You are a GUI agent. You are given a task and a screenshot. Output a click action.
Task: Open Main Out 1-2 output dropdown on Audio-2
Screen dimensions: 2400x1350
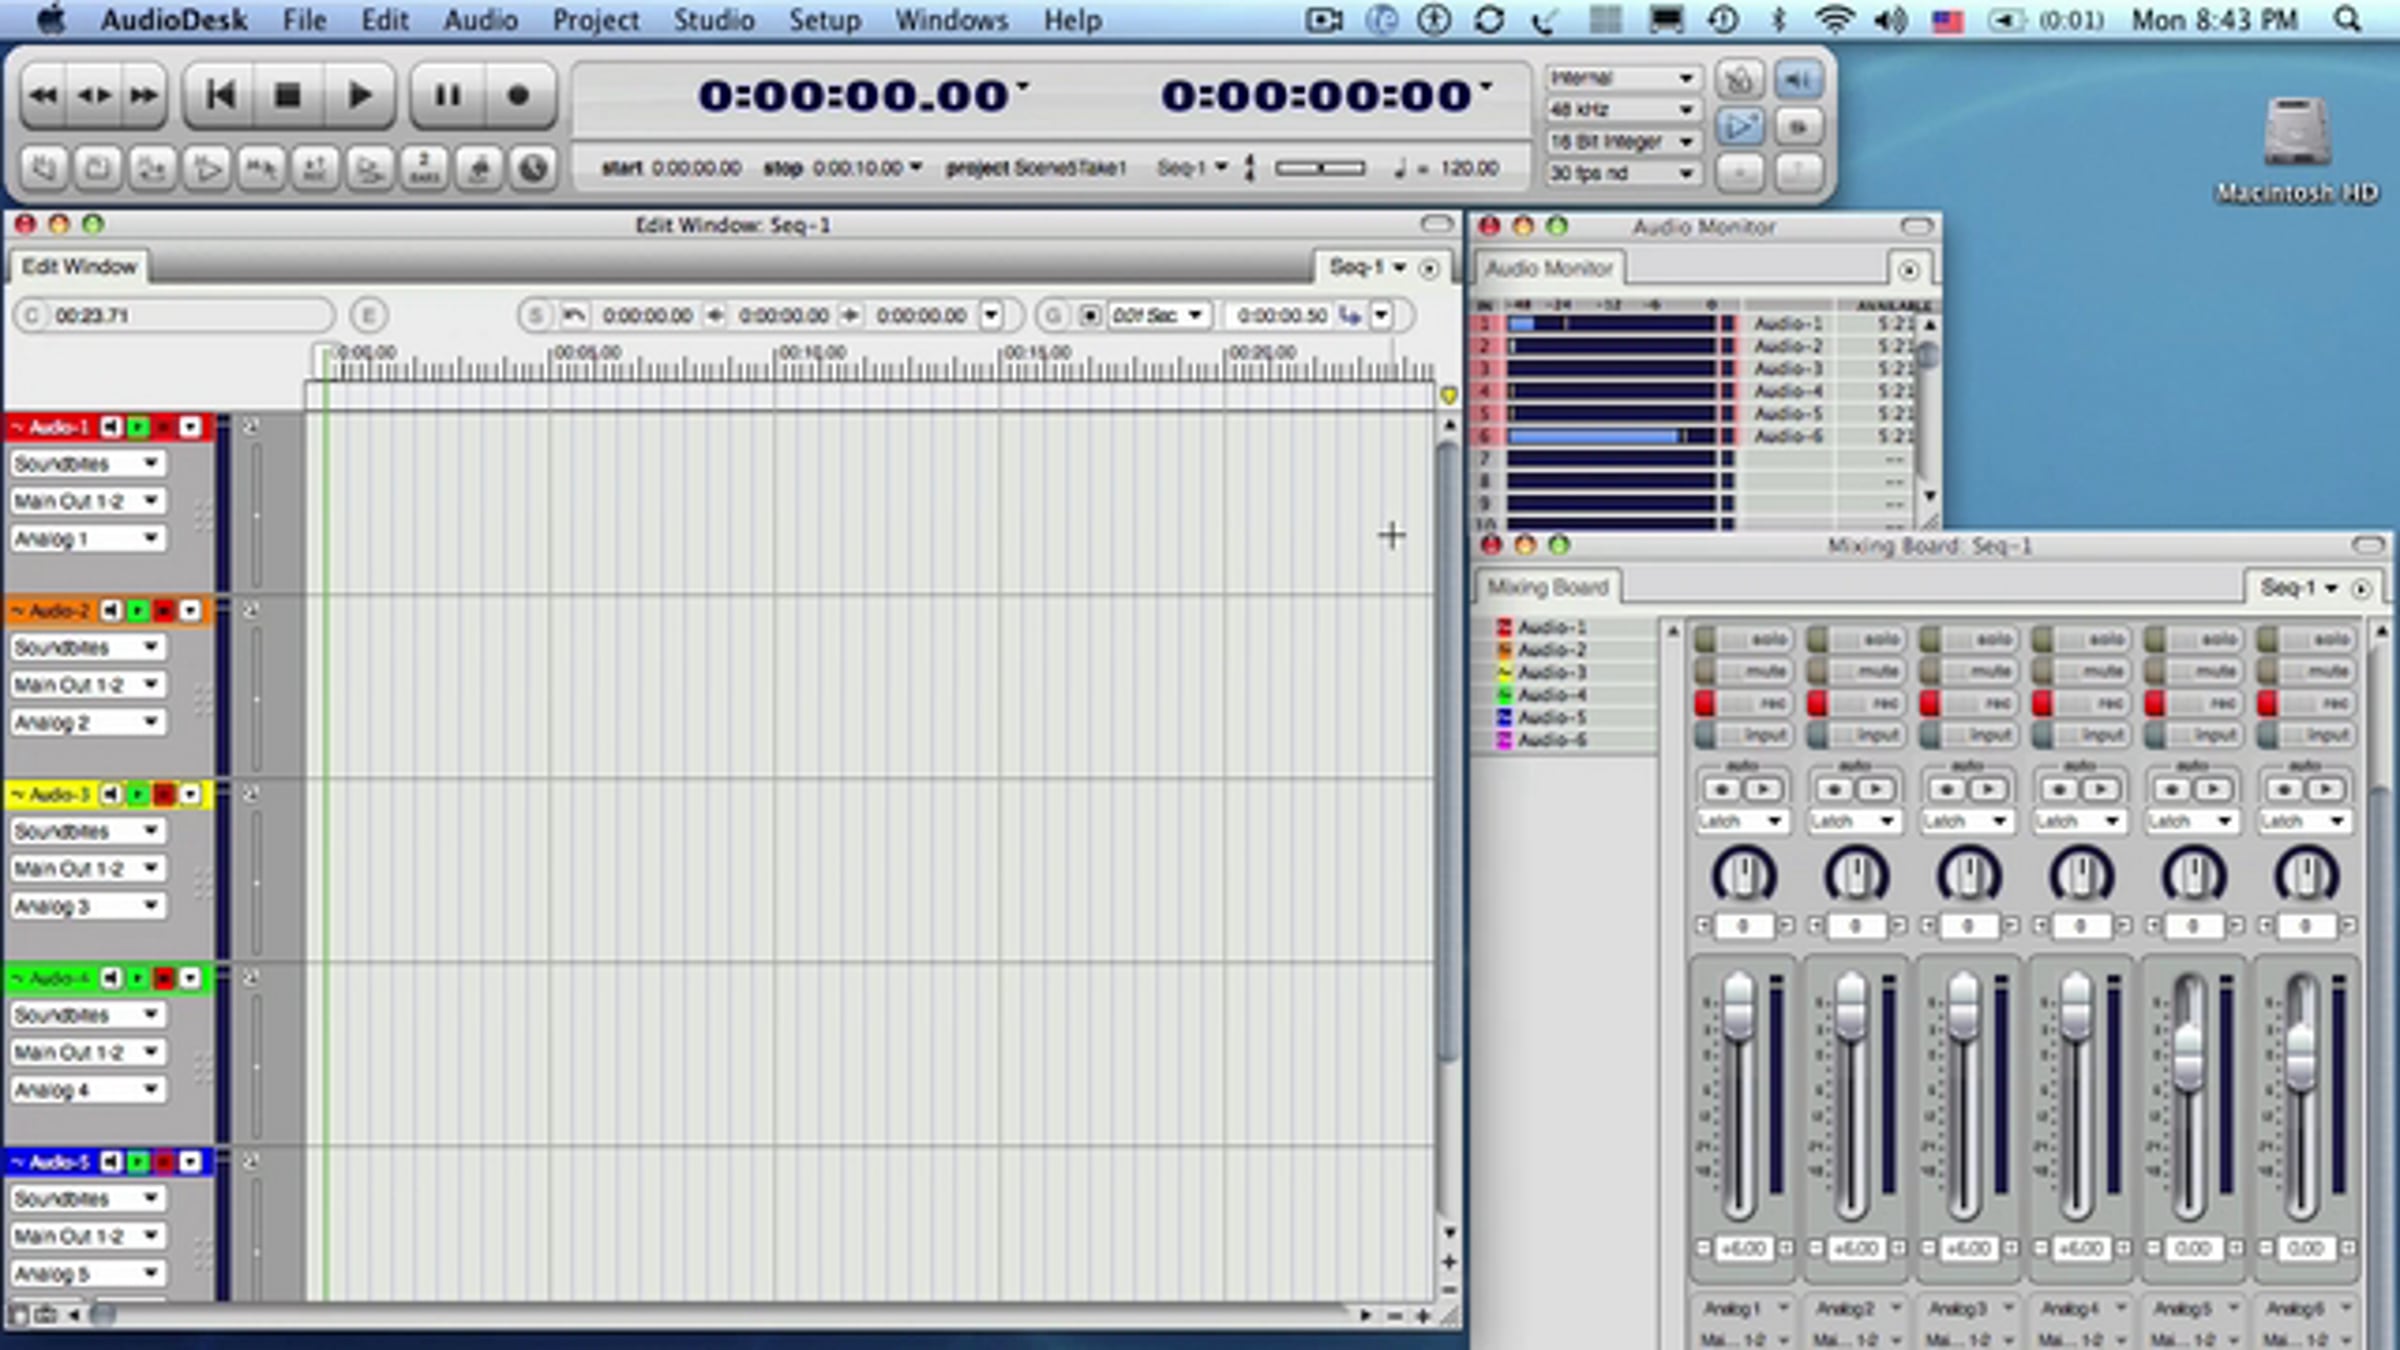[87, 685]
